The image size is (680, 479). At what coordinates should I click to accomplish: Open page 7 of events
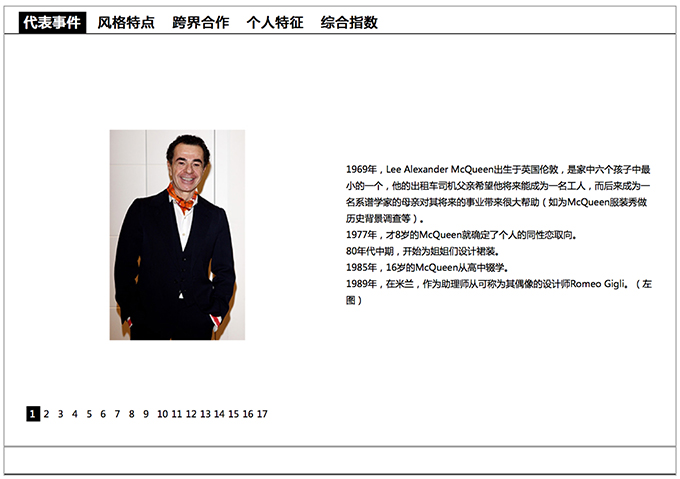(117, 414)
